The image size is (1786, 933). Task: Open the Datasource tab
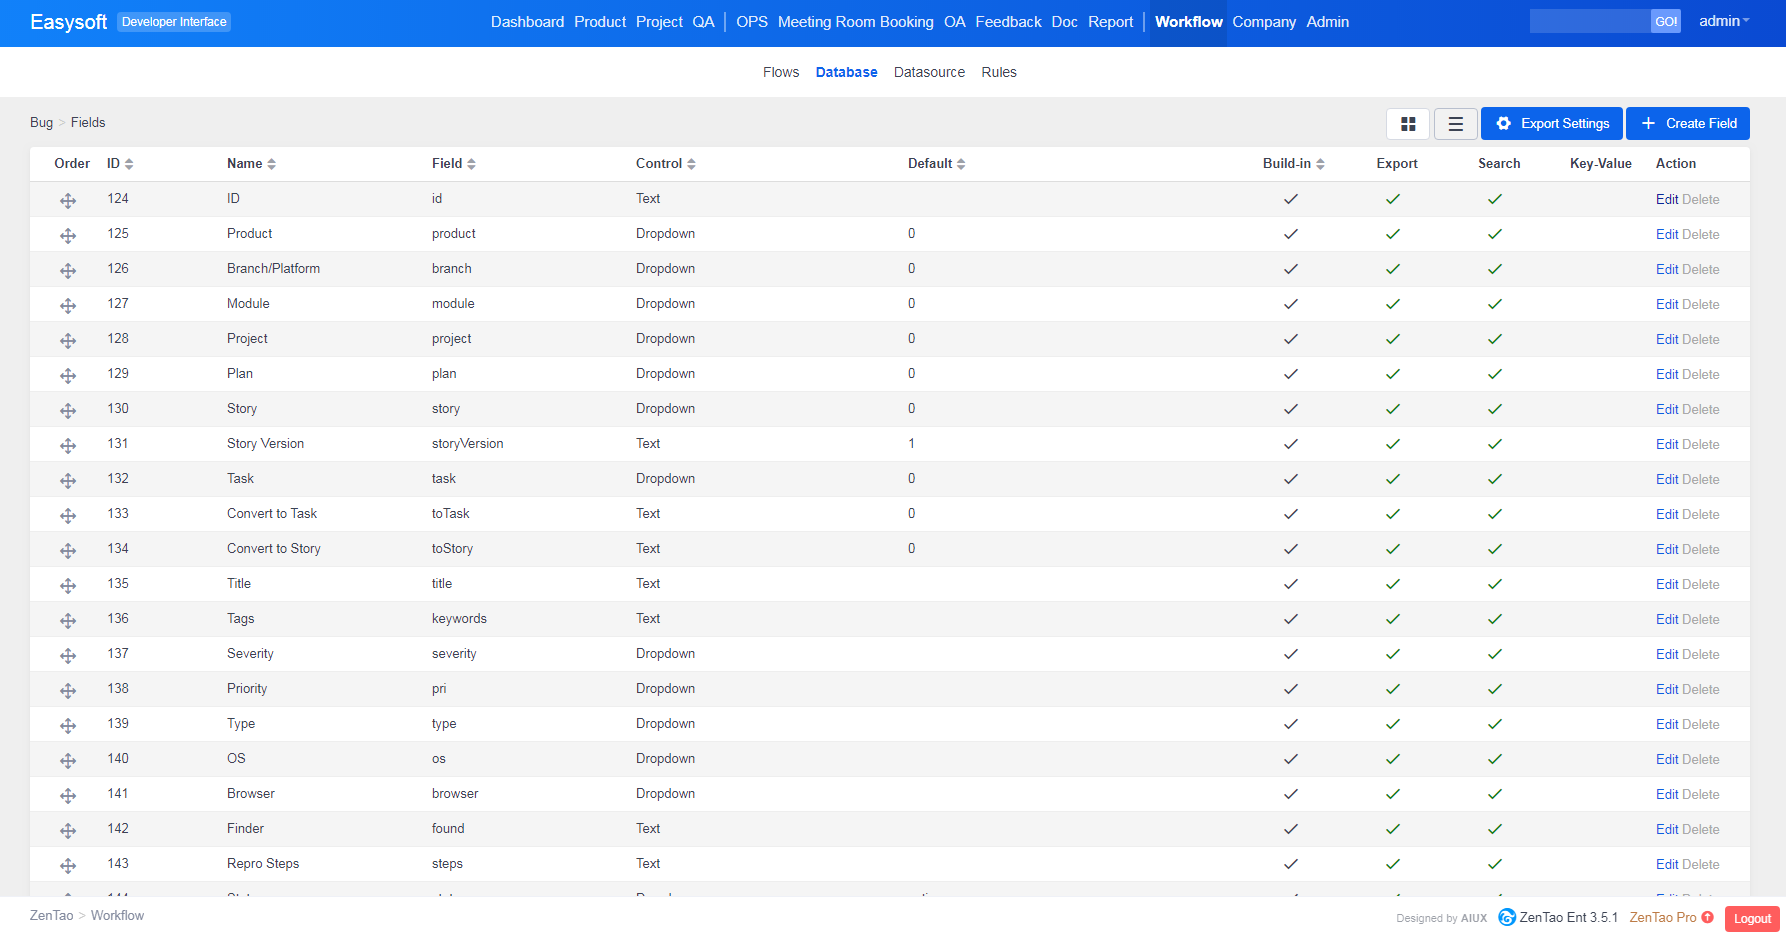(929, 72)
